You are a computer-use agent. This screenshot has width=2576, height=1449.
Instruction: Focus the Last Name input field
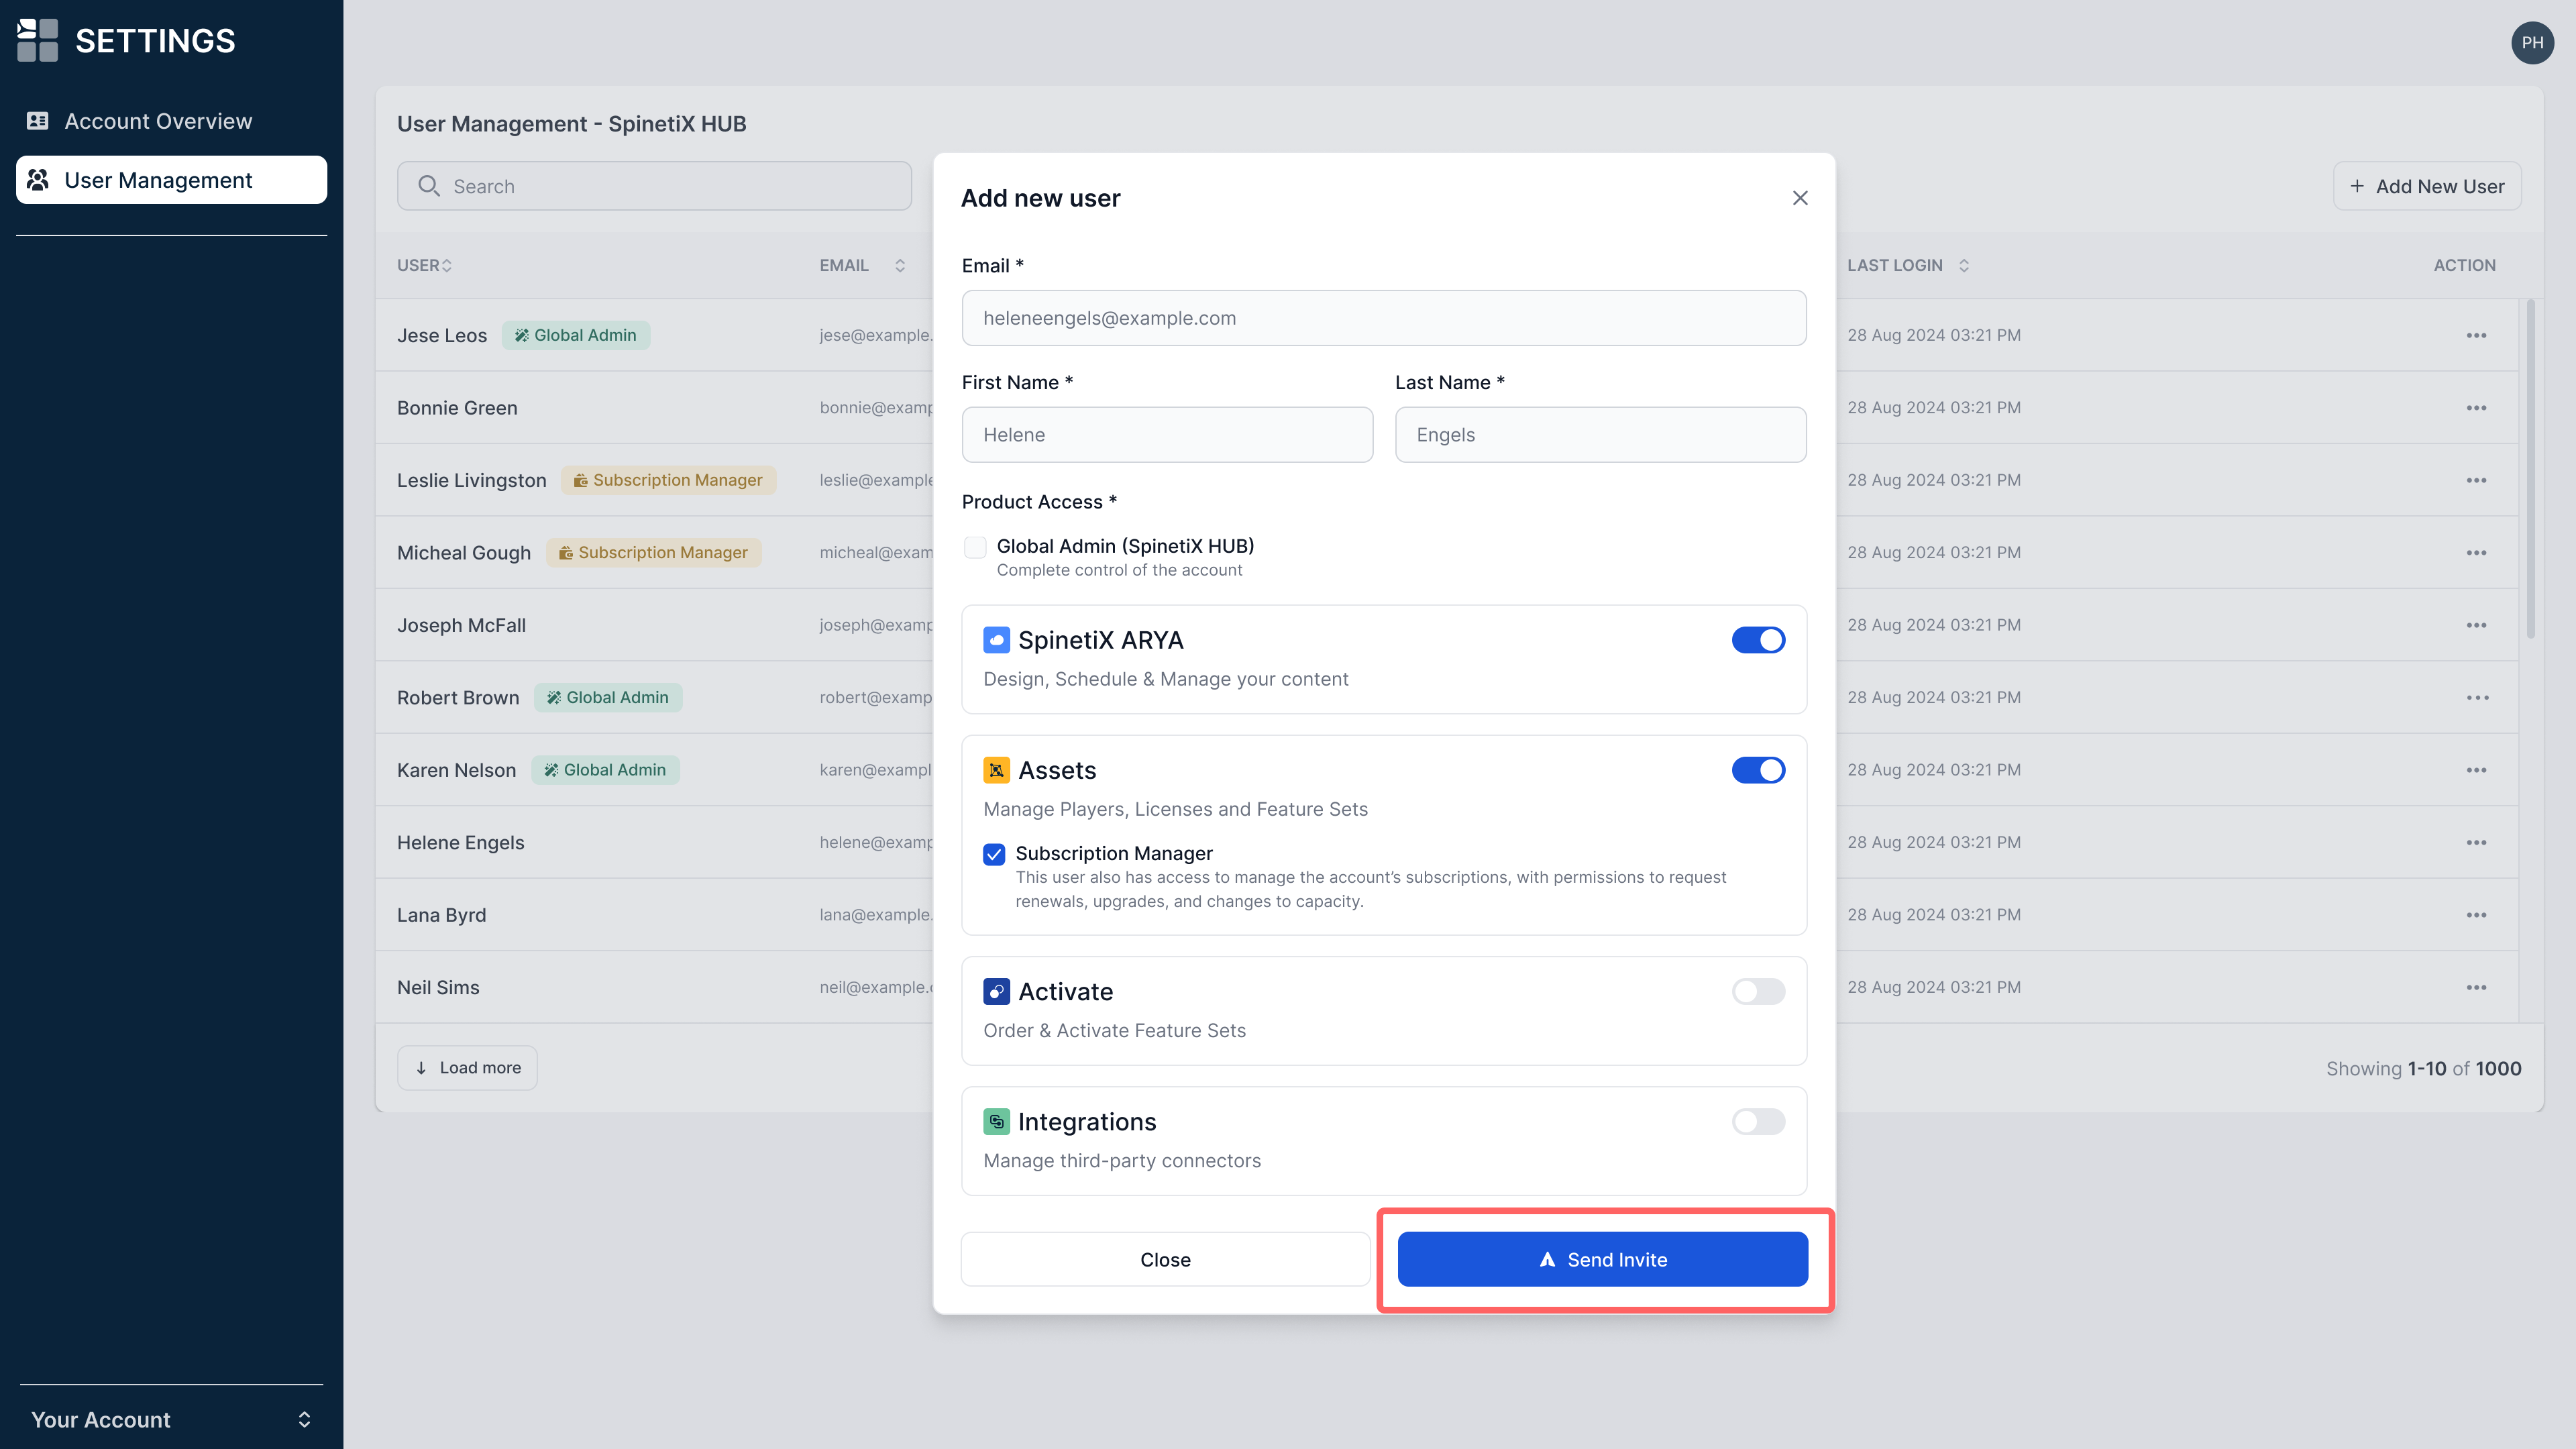click(x=1600, y=435)
